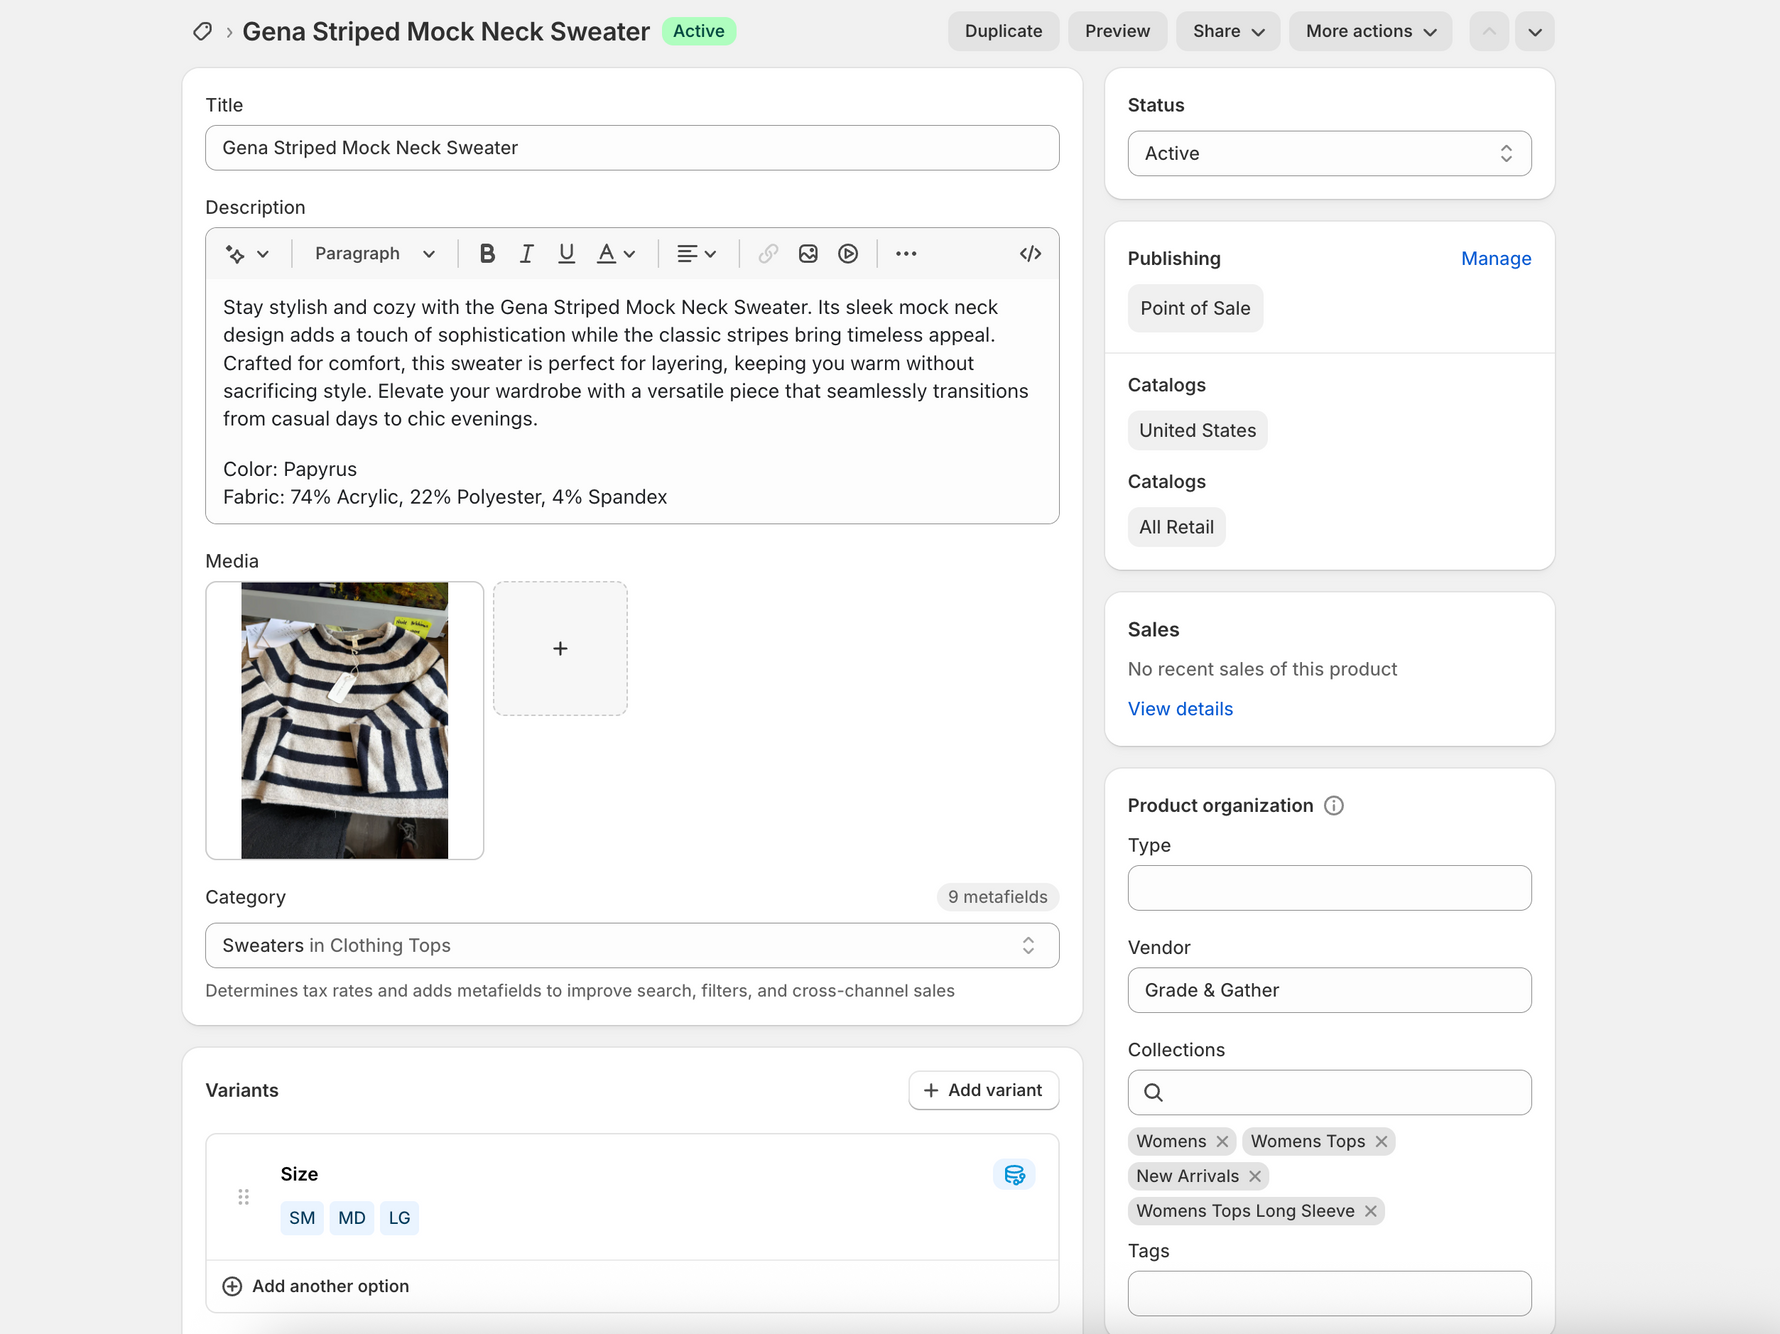The width and height of the screenshot is (1780, 1334).
Task: Open more formatting options ellipsis
Action: [906, 254]
